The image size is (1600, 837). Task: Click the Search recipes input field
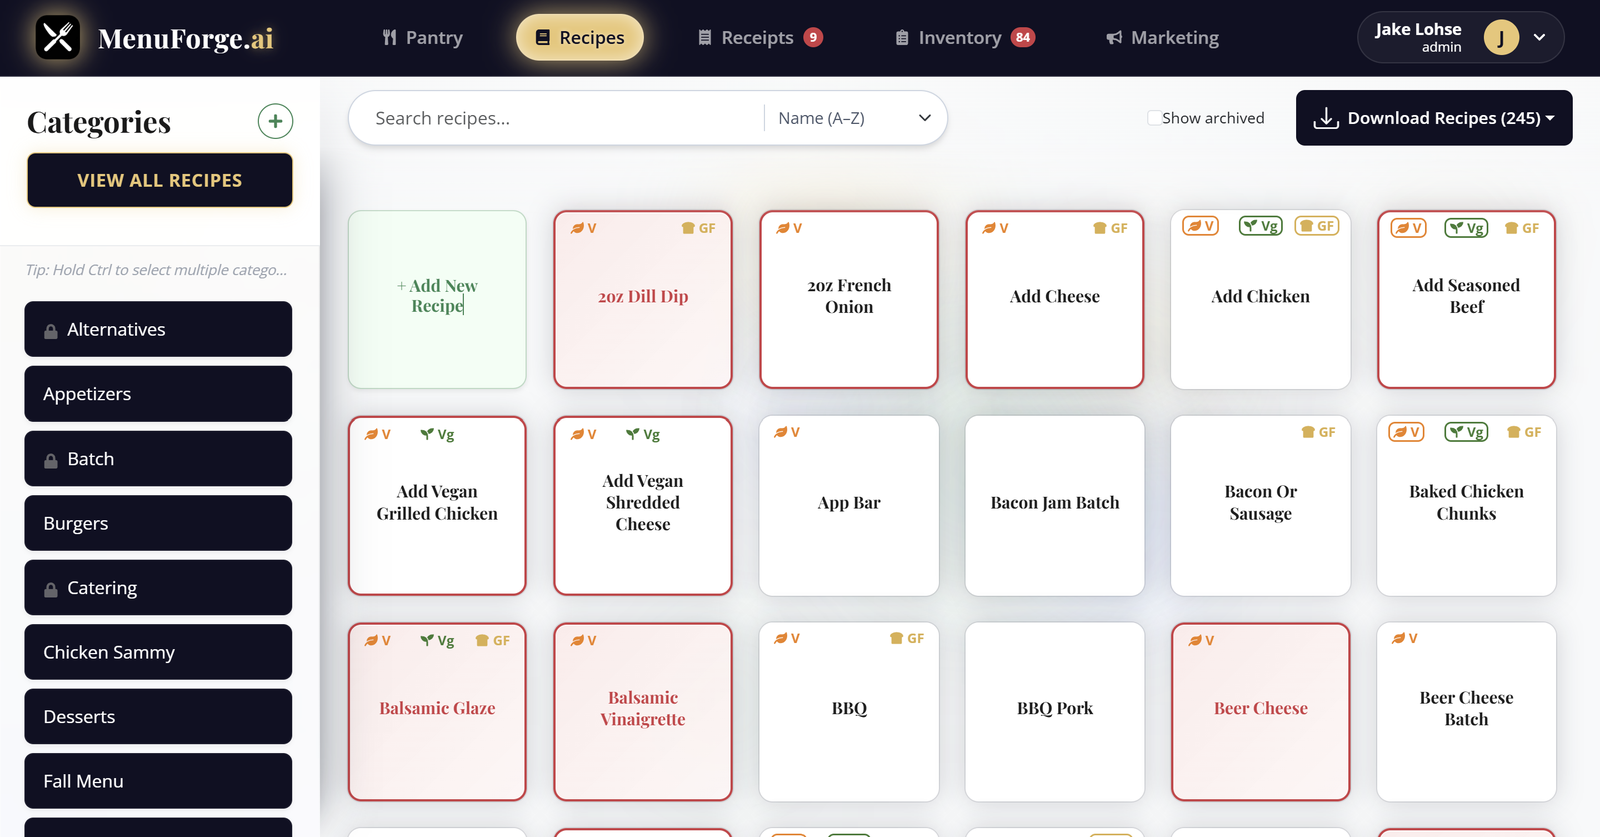[556, 118]
